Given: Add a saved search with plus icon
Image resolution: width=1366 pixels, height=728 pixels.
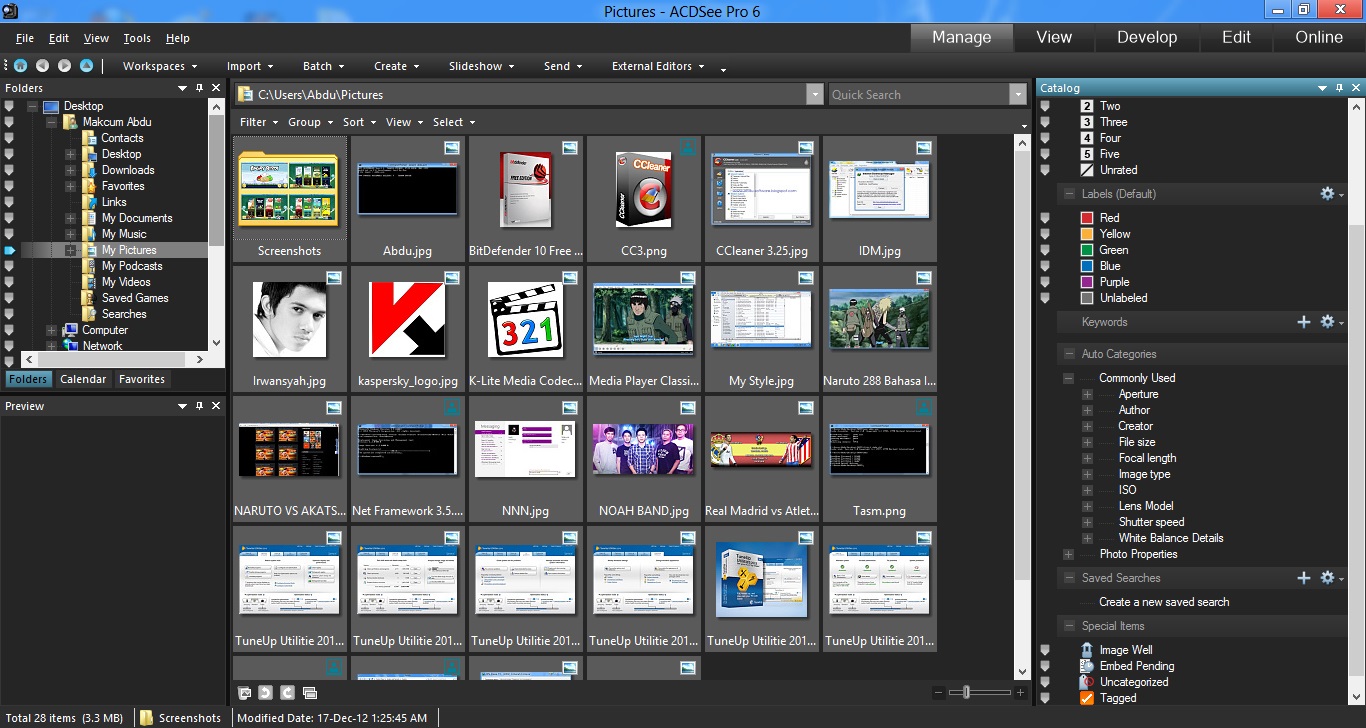Looking at the screenshot, I should pos(1303,578).
